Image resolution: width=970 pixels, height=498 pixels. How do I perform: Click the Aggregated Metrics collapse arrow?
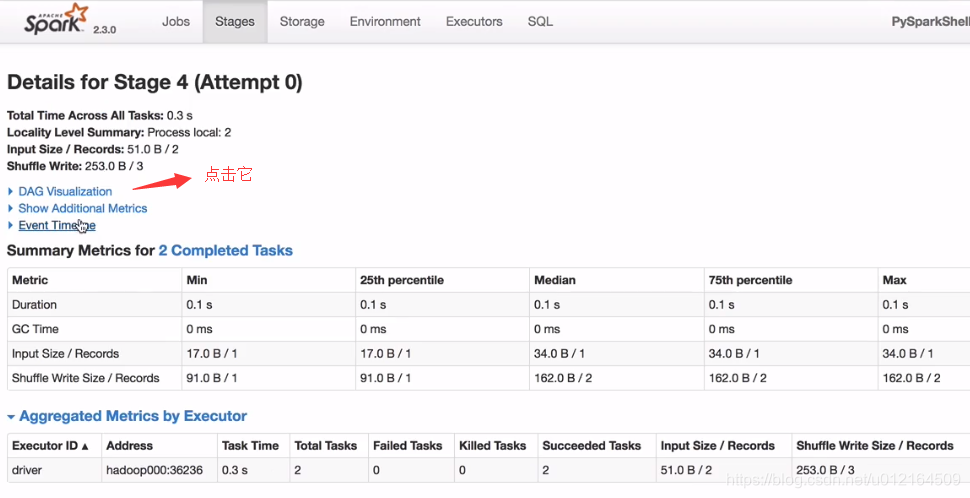coord(11,417)
